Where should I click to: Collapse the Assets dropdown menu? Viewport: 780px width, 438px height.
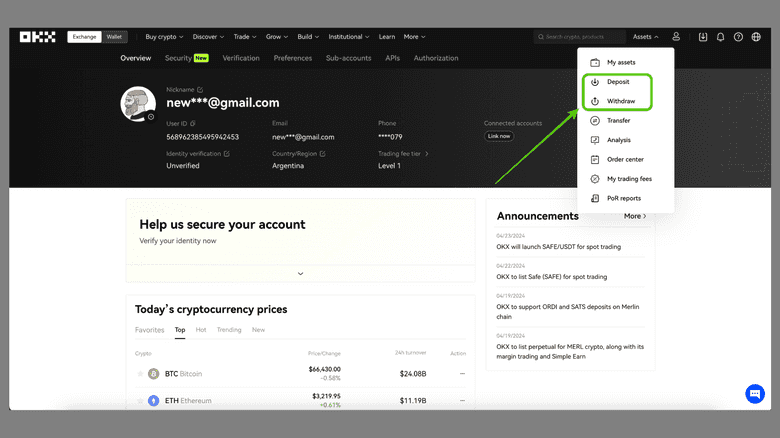pos(645,37)
